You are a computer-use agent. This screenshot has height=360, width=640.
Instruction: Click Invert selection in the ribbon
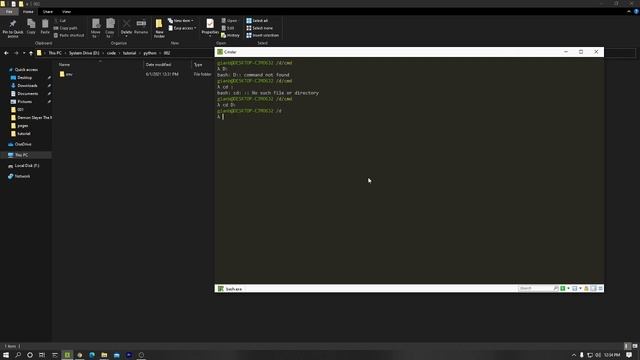pos(262,36)
